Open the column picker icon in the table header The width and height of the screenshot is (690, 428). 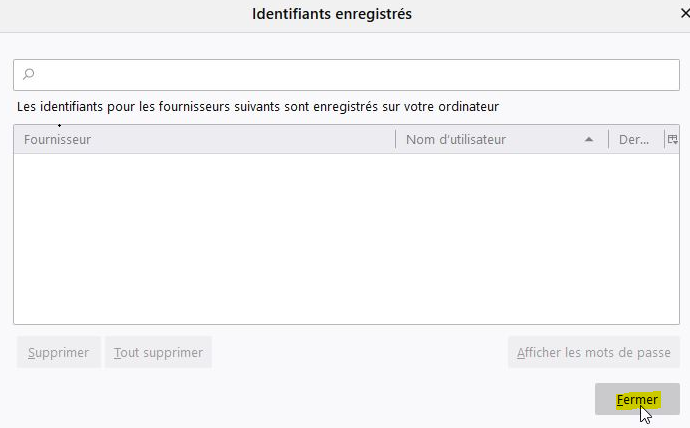672,139
